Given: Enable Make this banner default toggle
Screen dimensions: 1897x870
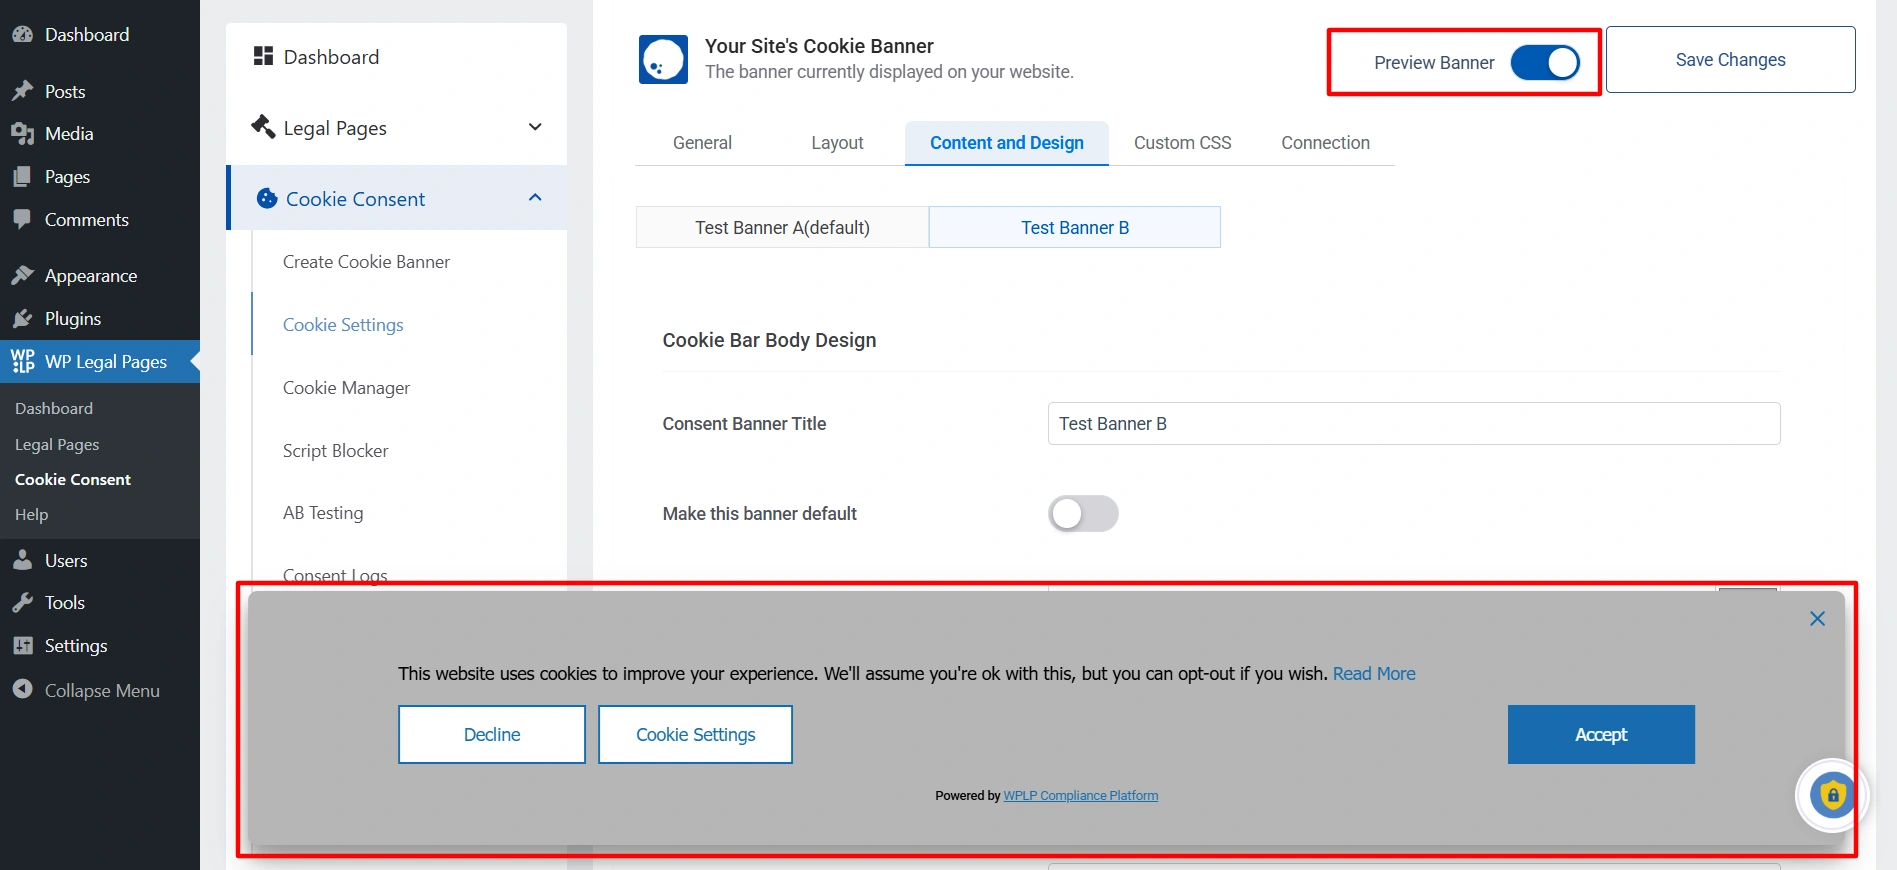Looking at the screenshot, I should [x=1083, y=514].
